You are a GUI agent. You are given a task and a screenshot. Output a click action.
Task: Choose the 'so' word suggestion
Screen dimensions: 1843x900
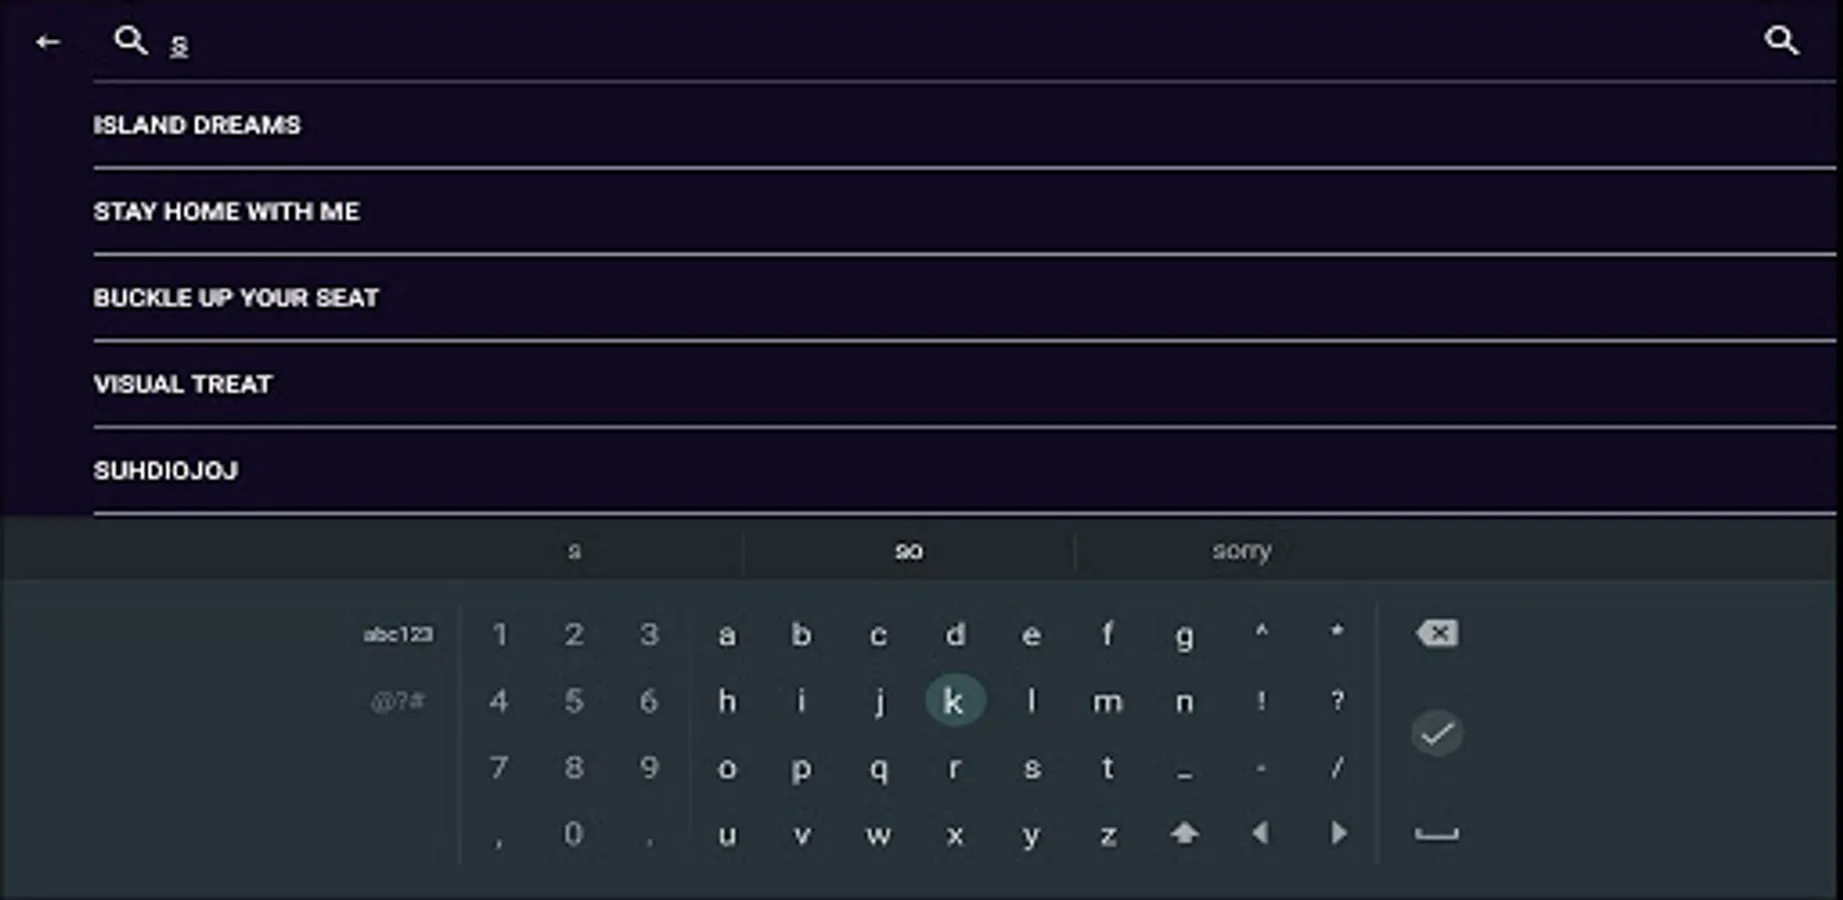(x=909, y=551)
